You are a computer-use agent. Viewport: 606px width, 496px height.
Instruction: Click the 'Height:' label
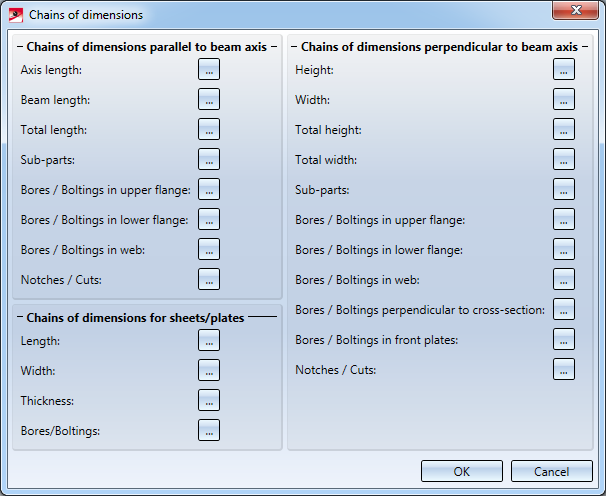click(x=315, y=70)
